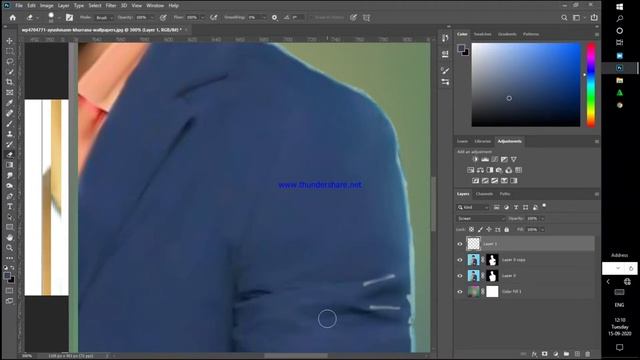
Task: Select the Rectangular Marquee tool
Action: tap(9, 51)
